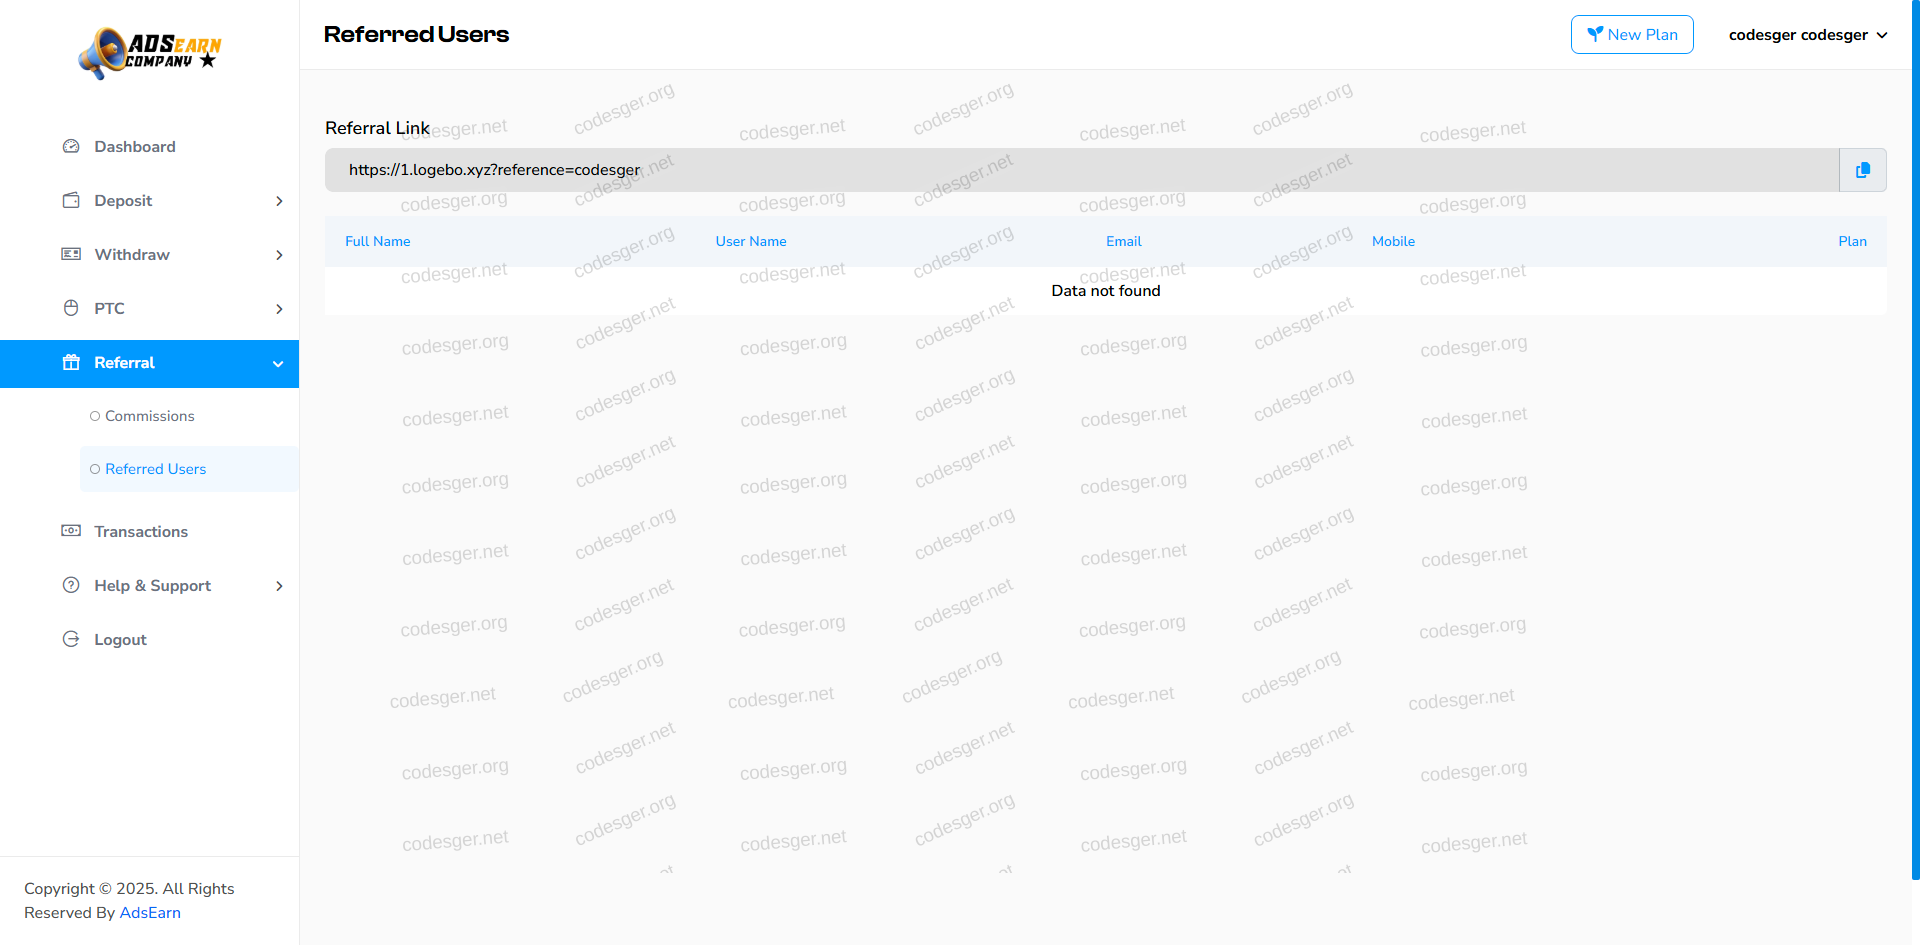Expand the Deposit submenu chevron
The image size is (1920, 945).
coord(279,201)
